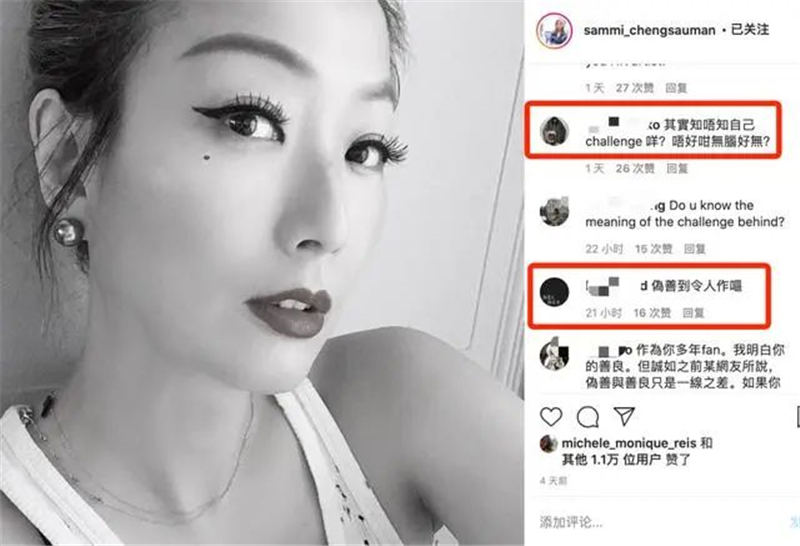
Task: Open avatar of the 多年fan commenter
Action: [x=555, y=354]
